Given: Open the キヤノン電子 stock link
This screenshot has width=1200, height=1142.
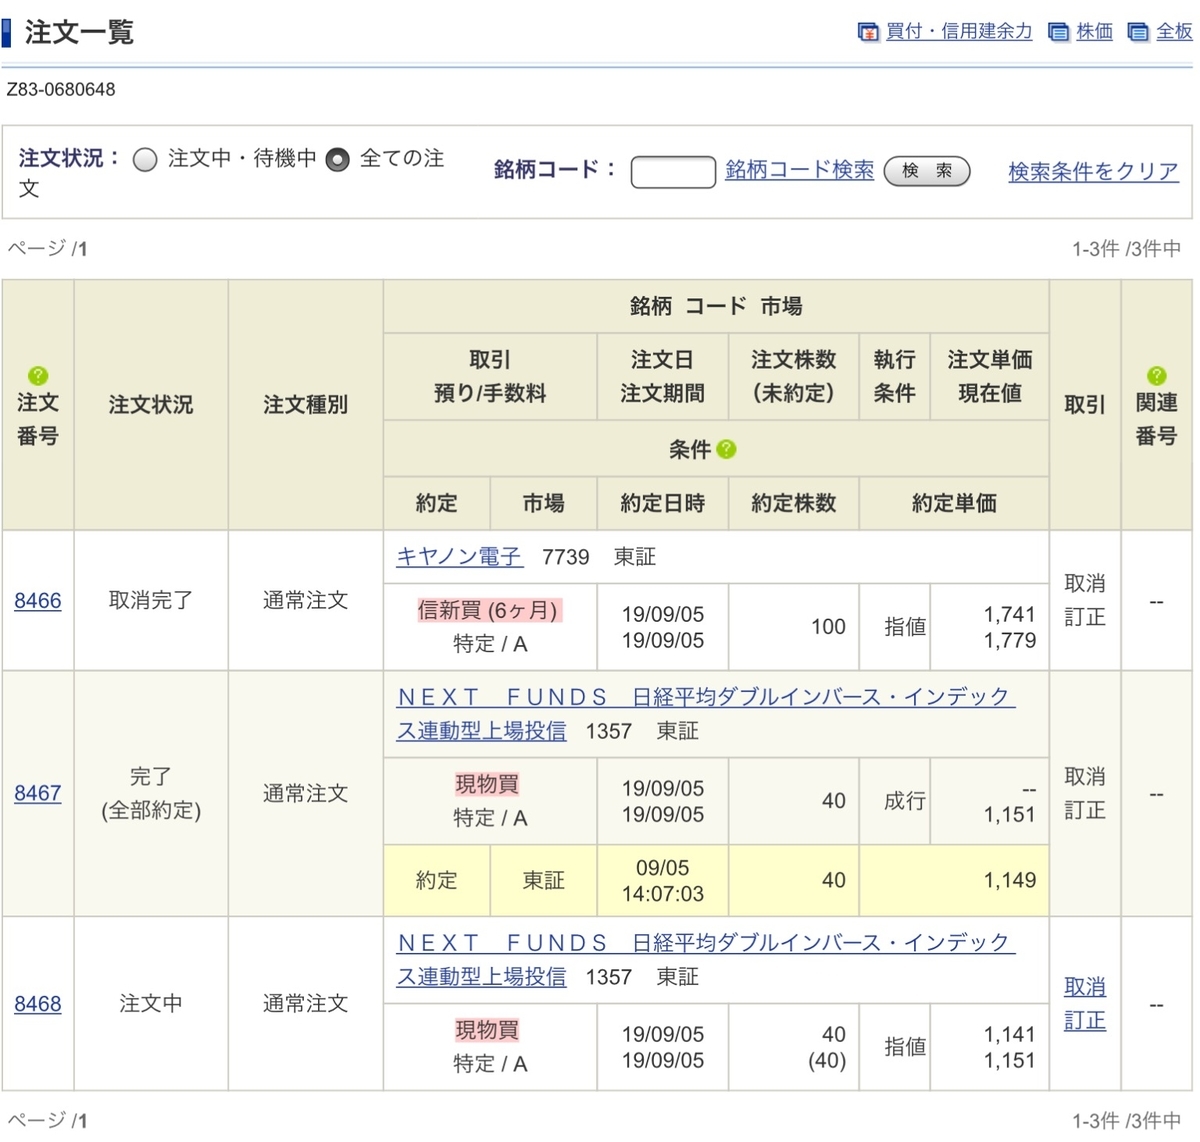Looking at the screenshot, I should tap(459, 557).
